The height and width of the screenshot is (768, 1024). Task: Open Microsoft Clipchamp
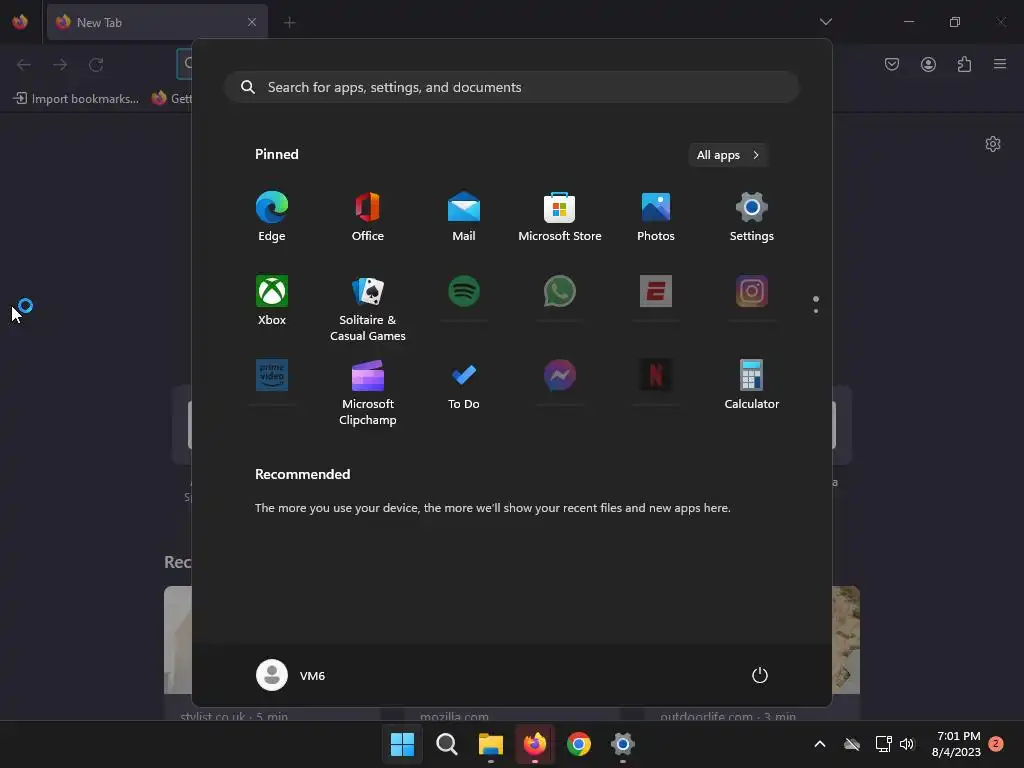click(368, 392)
